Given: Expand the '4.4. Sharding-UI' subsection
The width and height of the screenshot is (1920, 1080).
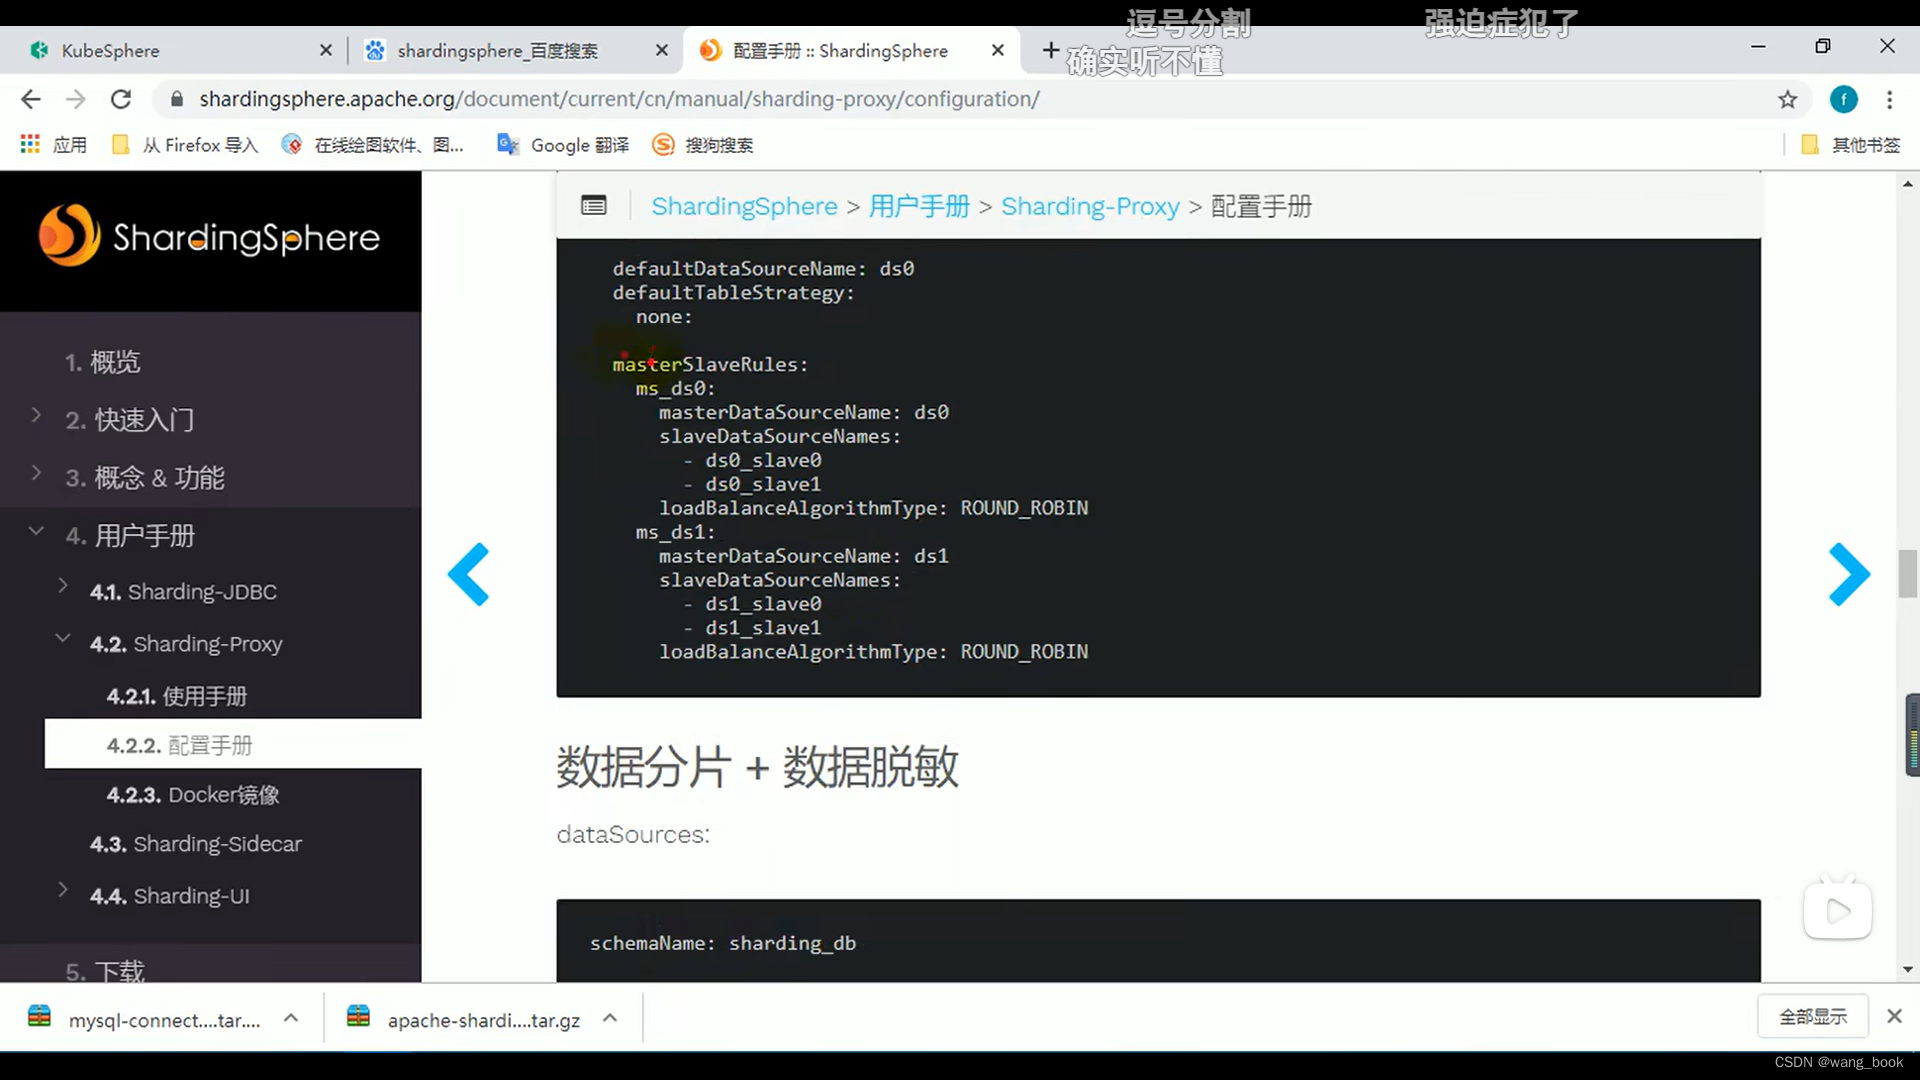Looking at the screenshot, I should (x=63, y=890).
